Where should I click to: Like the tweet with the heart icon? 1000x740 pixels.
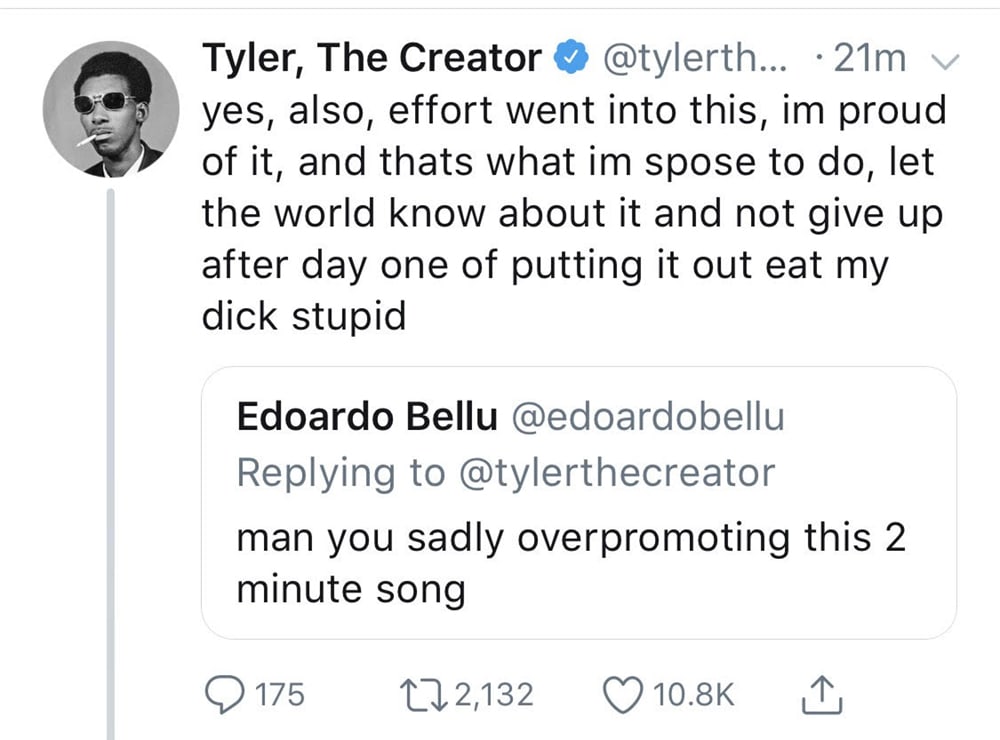pos(624,694)
